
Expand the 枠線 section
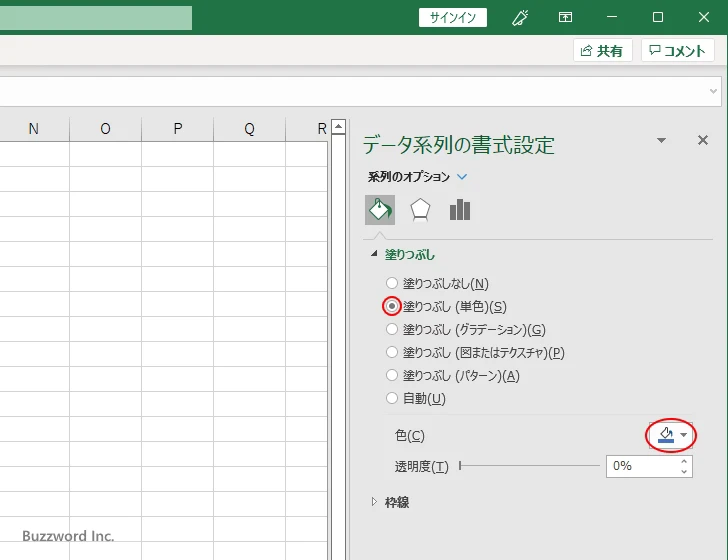tap(374, 502)
